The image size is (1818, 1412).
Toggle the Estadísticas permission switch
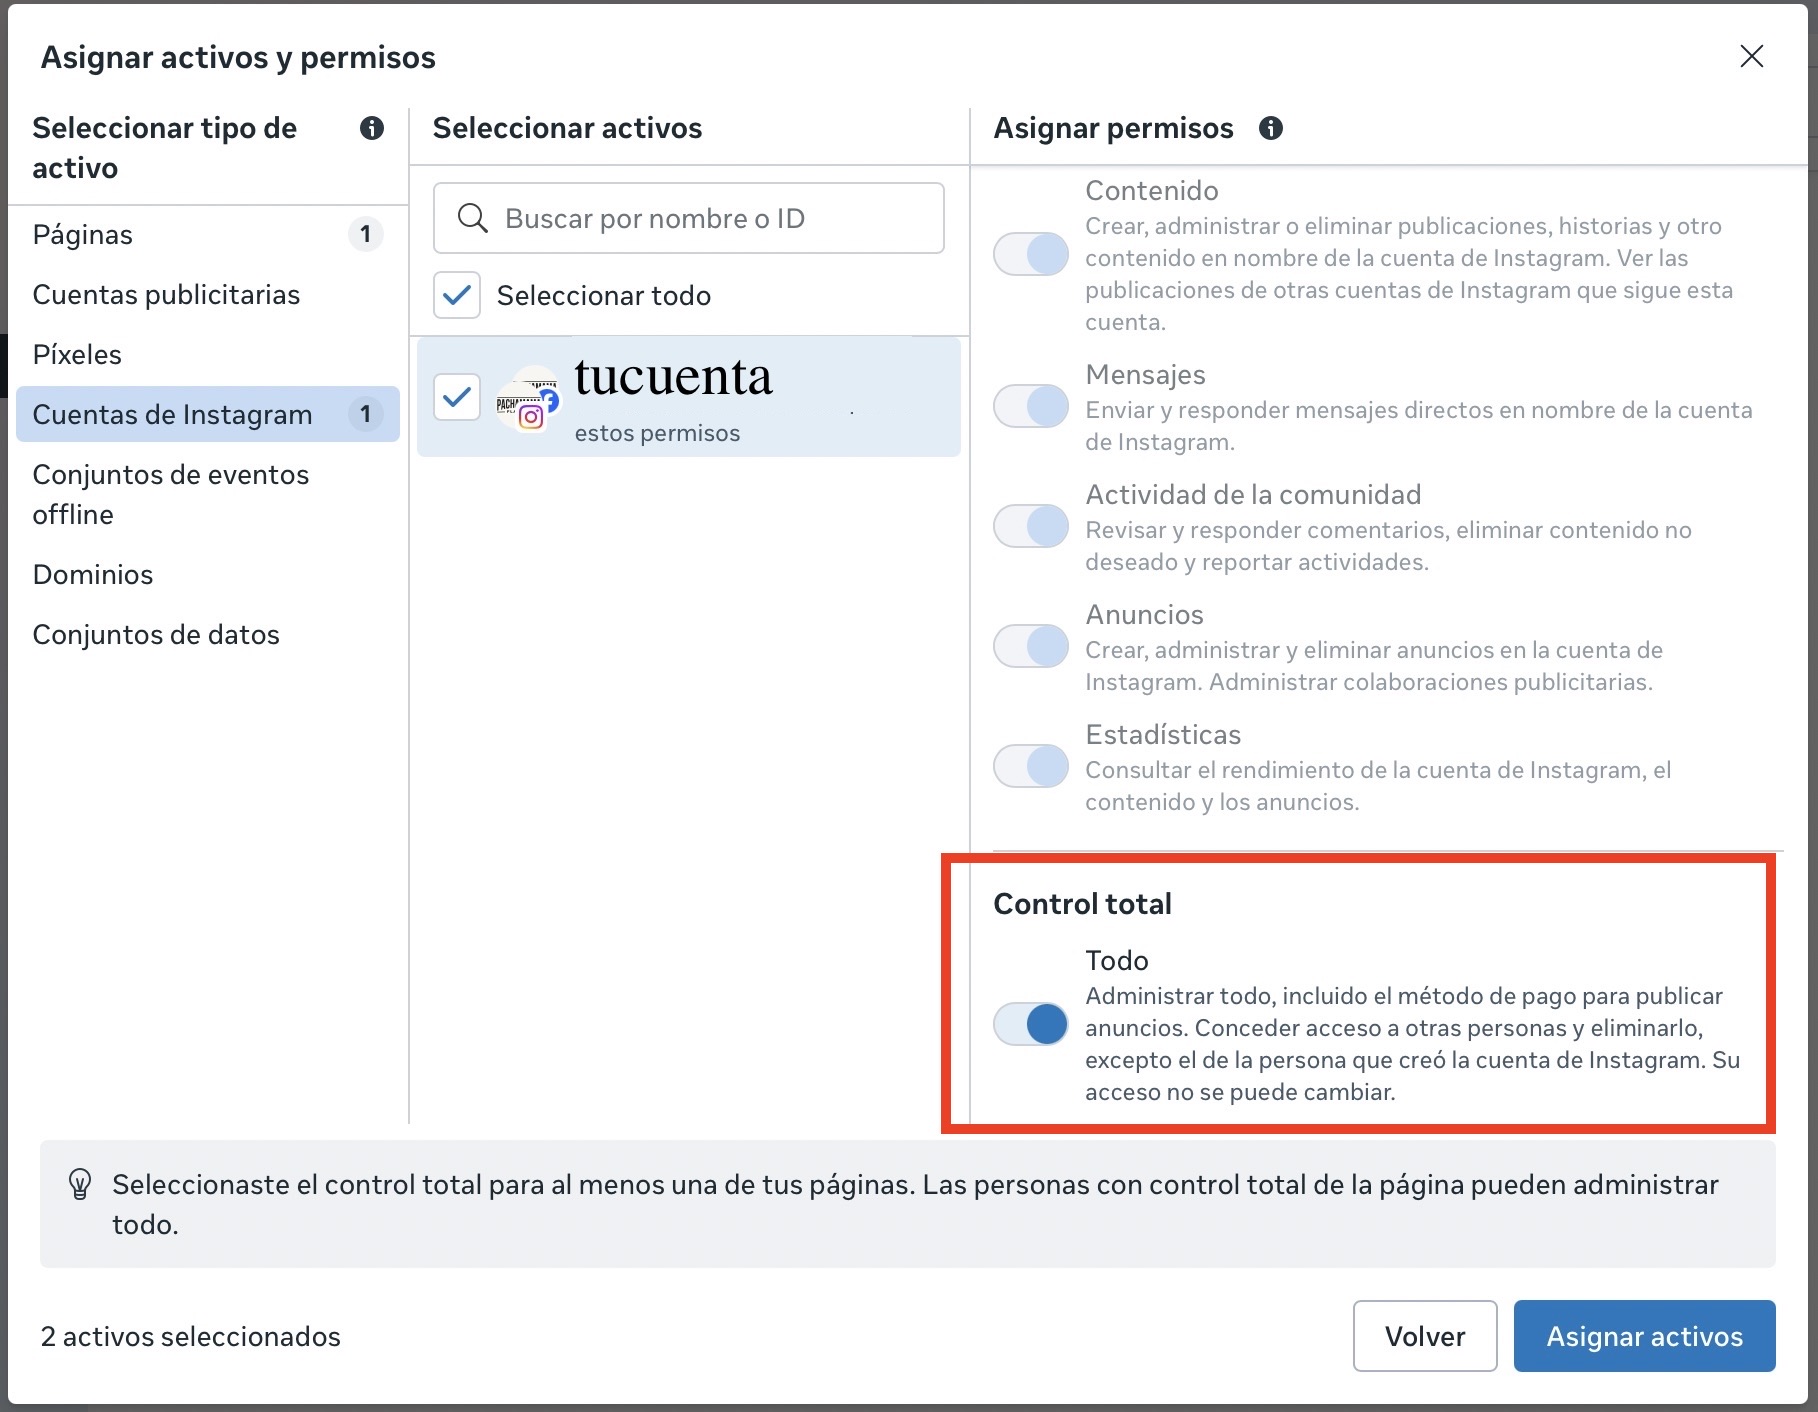(1031, 766)
